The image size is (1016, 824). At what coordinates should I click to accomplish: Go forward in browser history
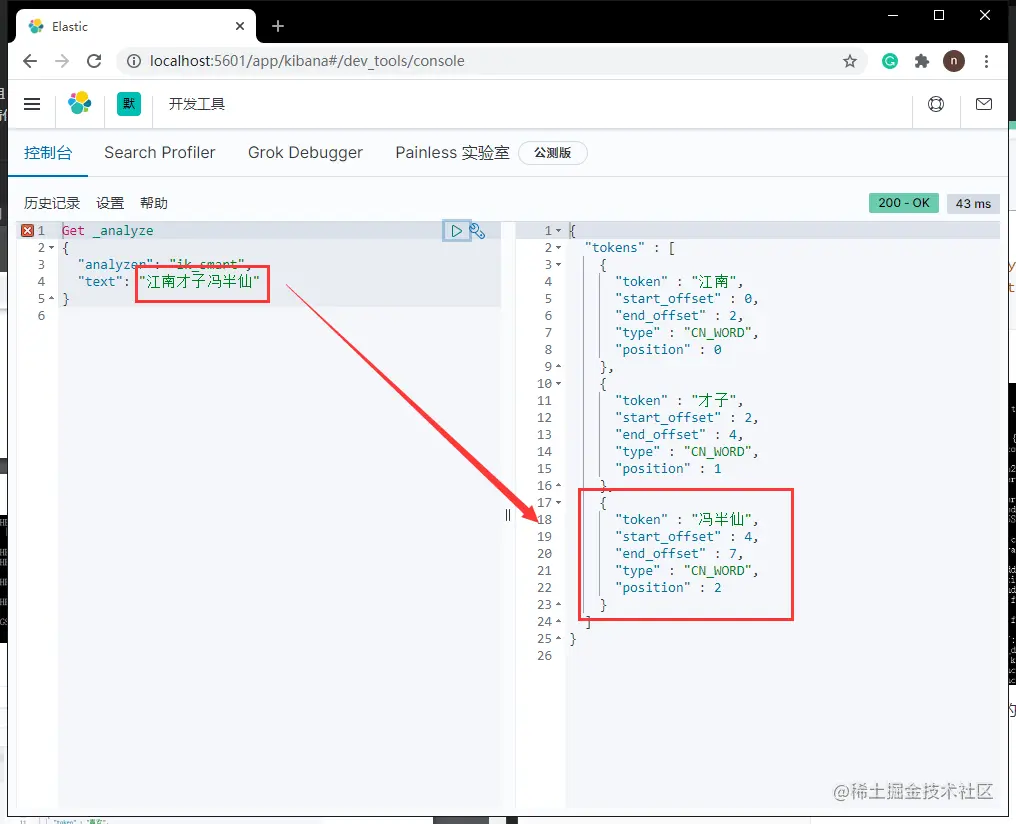pos(62,61)
